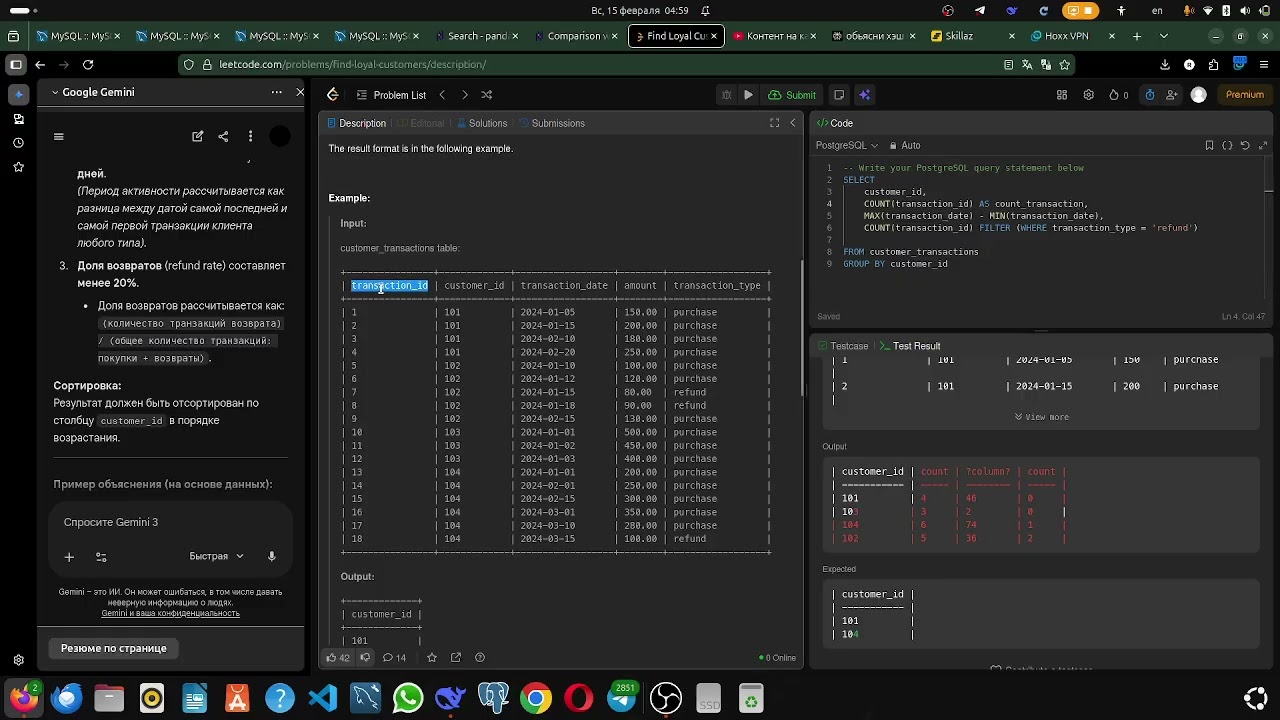Open the layout grid icon
Image resolution: width=1280 pixels, height=720 pixels.
click(1062, 95)
